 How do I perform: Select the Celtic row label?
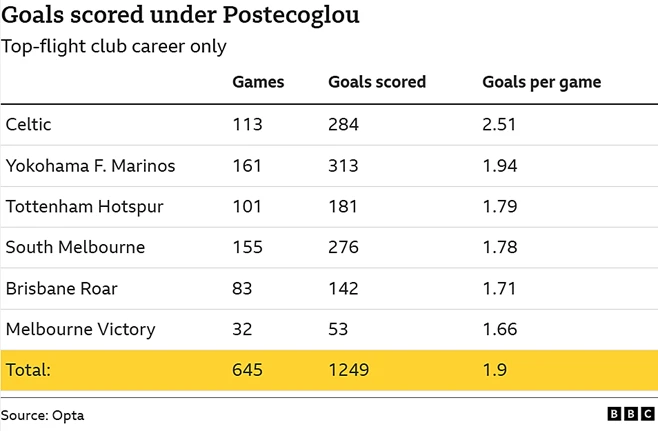(x=29, y=124)
